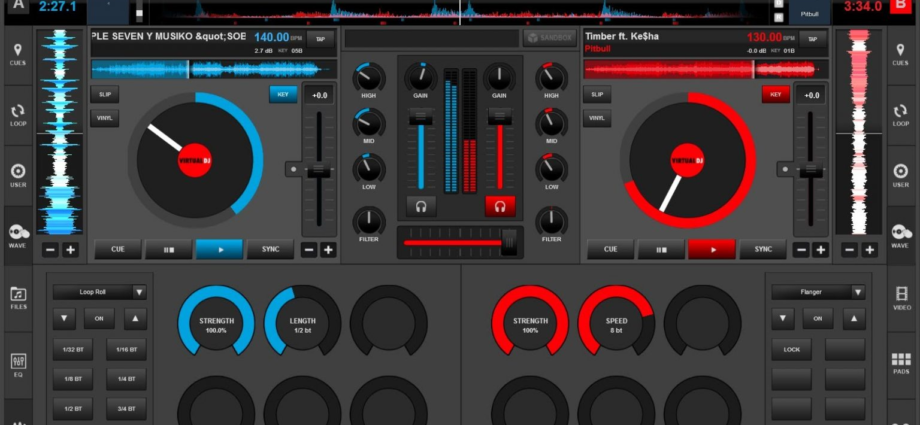This screenshot has width=920, height=425.
Task: Tap tempo for deck A
Action: point(320,39)
